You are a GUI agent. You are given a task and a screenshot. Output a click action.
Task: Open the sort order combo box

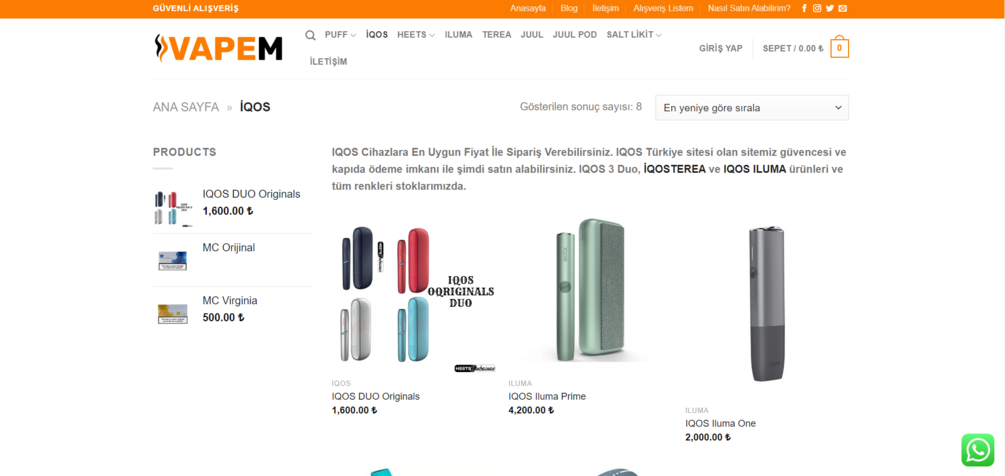coord(752,108)
